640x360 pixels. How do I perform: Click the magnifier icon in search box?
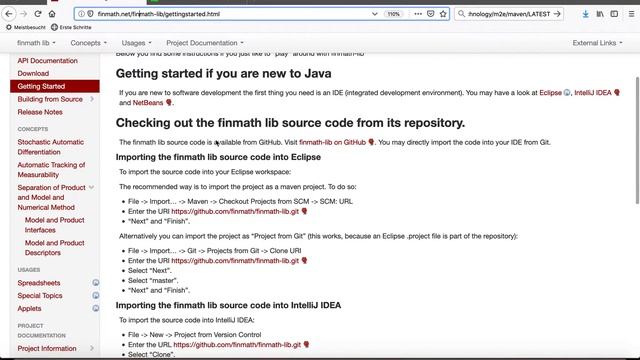tap(461, 14)
